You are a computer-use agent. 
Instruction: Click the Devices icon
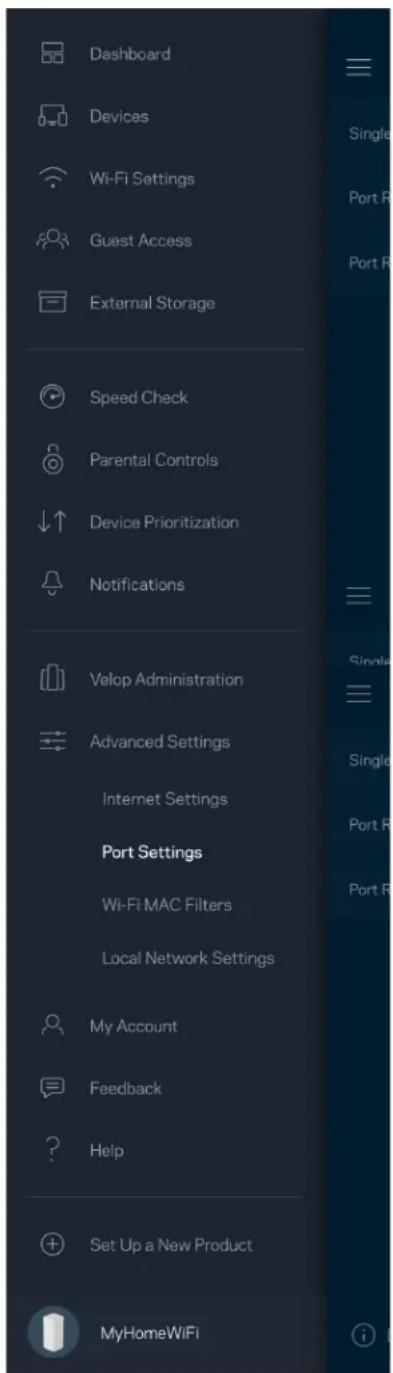(51, 117)
